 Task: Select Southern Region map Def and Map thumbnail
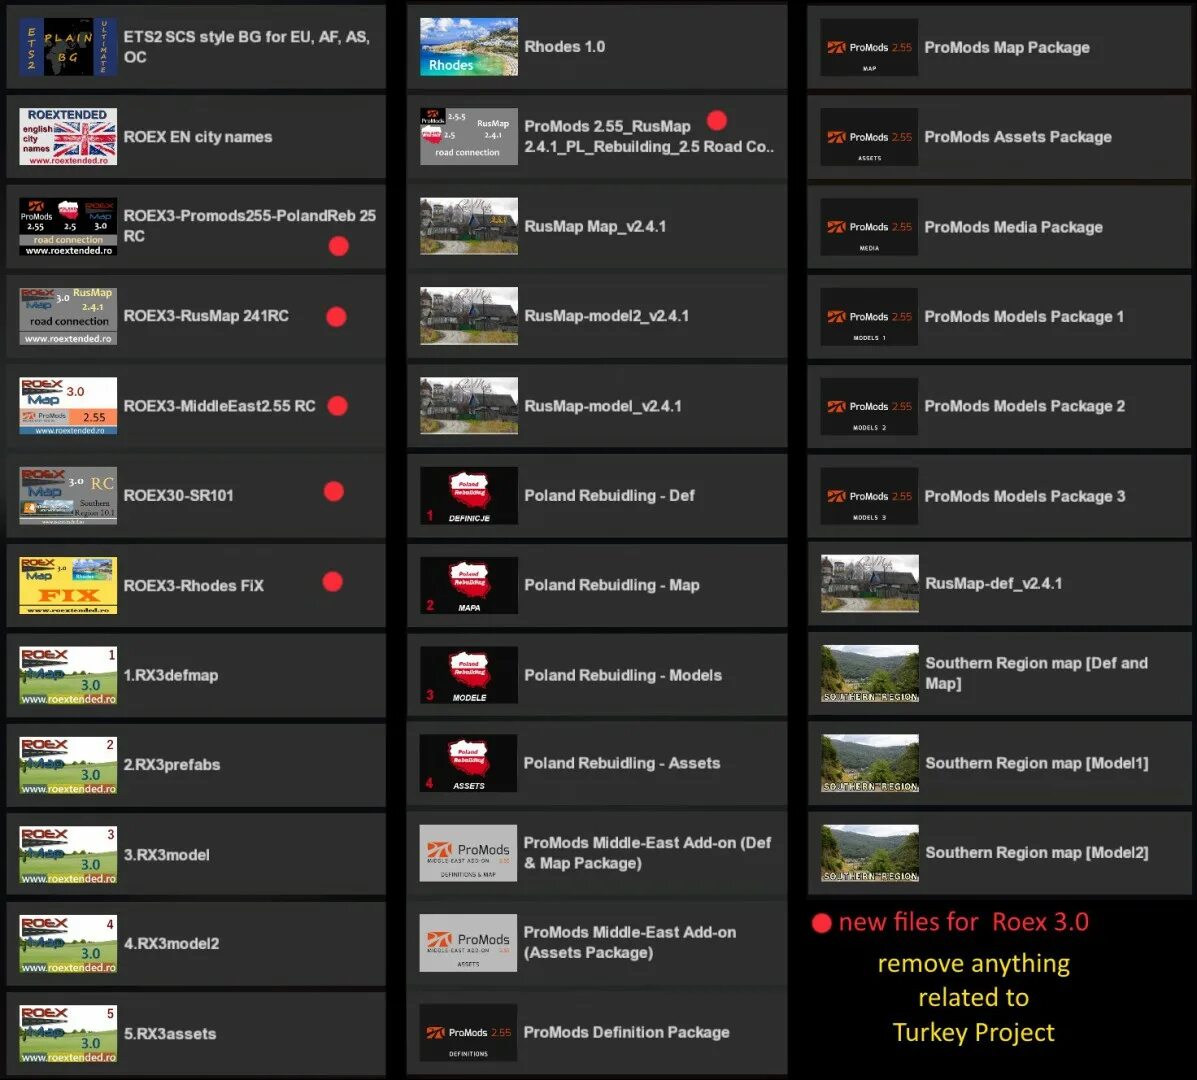coord(870,674)
